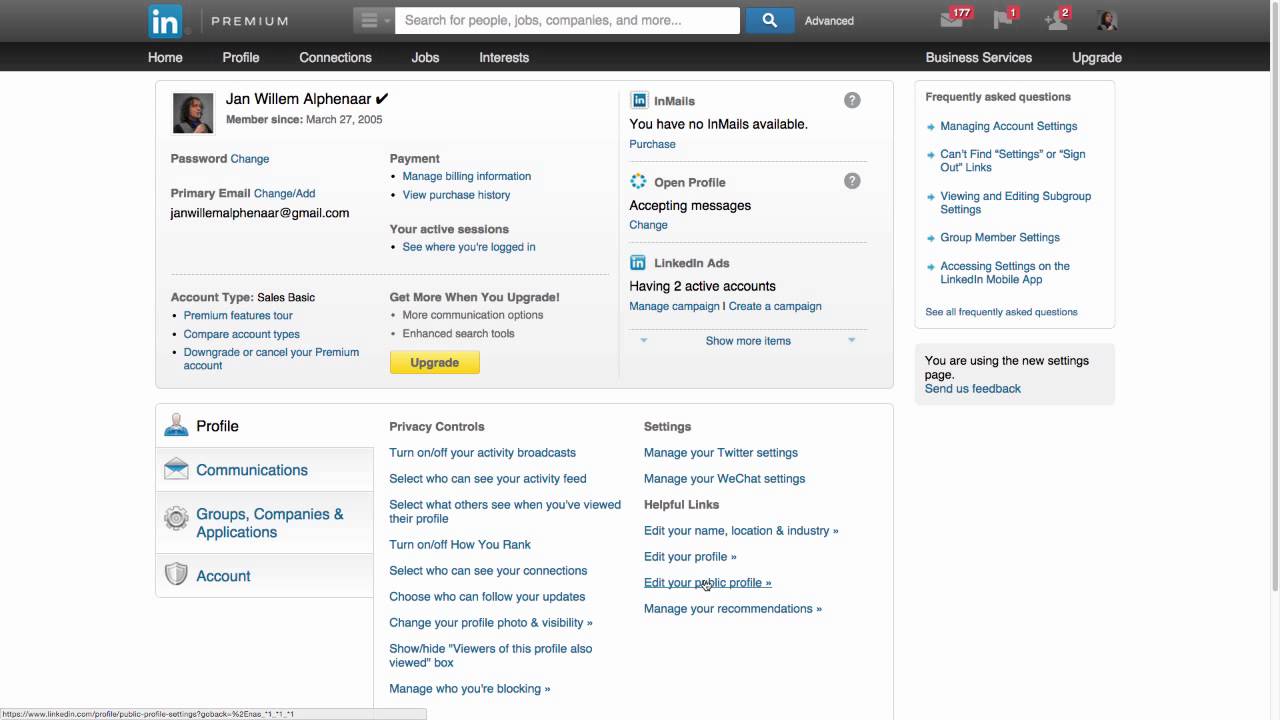The image size is (1280, 720).
Task: Click the LinkedIn logo icon
Action: pos(165,20)
